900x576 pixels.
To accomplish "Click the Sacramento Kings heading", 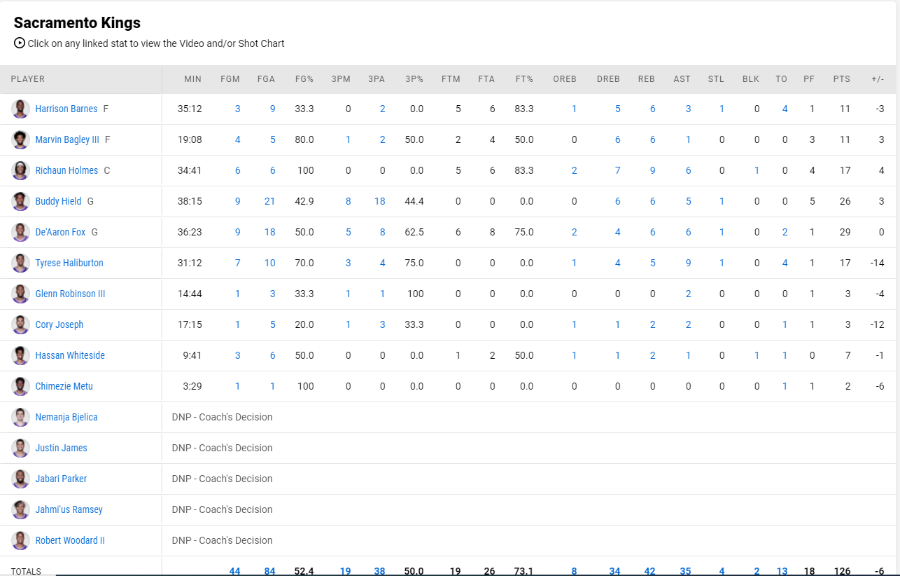I will (x=77, y=23).
